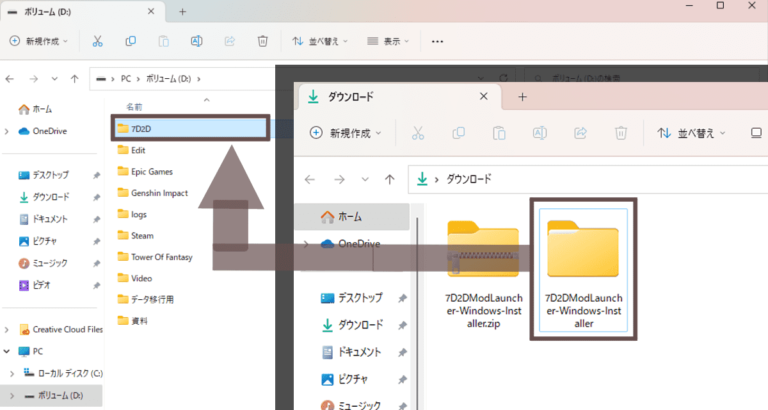Click the Cut scissors icon in the ダウンロード window
This screenshot has height=410, width=768.
coord(418,133)
